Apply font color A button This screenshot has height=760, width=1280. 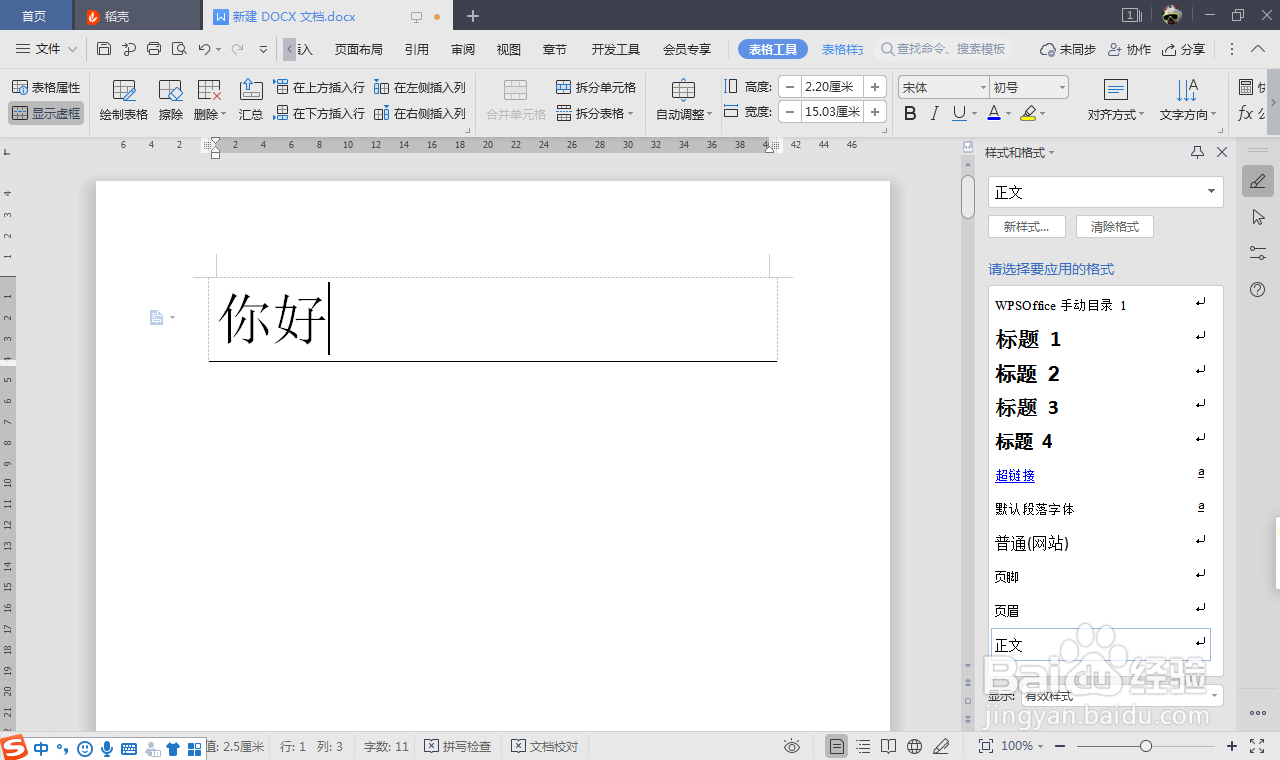coord(994,114)
